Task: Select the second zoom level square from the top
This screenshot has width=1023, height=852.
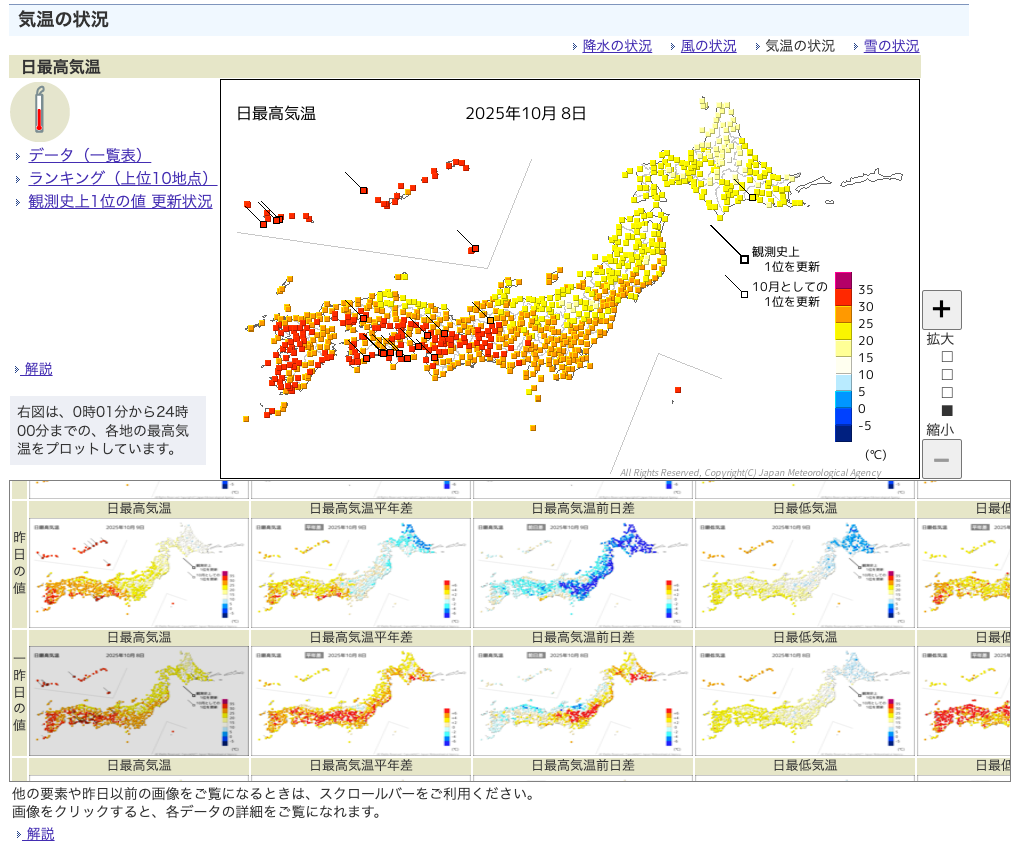Action: pyautogui.click(x=947, y=374)
